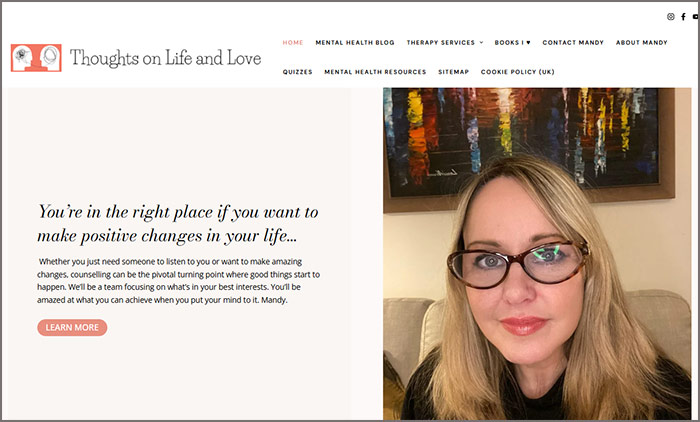Click the italic positive changes headline
This screenshot has height=422, width=700.
pyautogui.click(x=178, y=224)
